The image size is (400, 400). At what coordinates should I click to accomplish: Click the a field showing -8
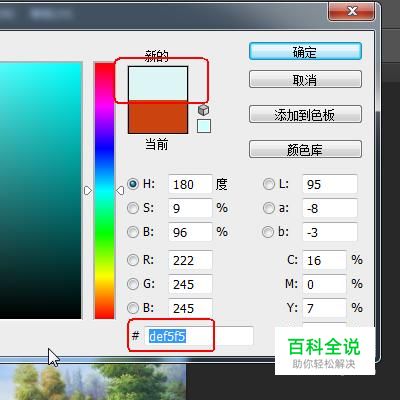point(330,208)
